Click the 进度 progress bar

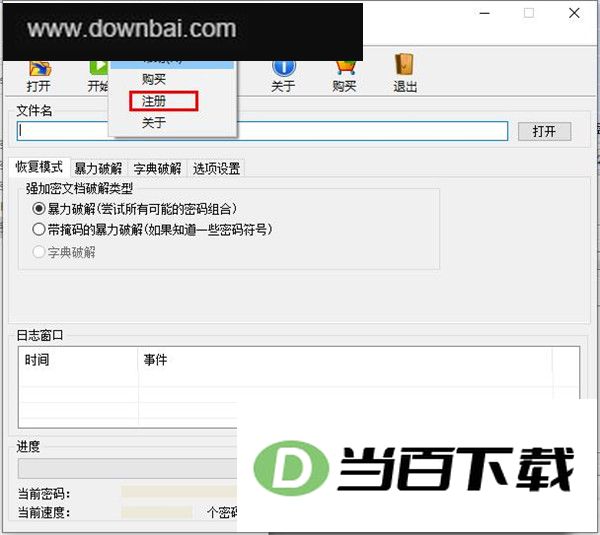(x=127, y=468)
